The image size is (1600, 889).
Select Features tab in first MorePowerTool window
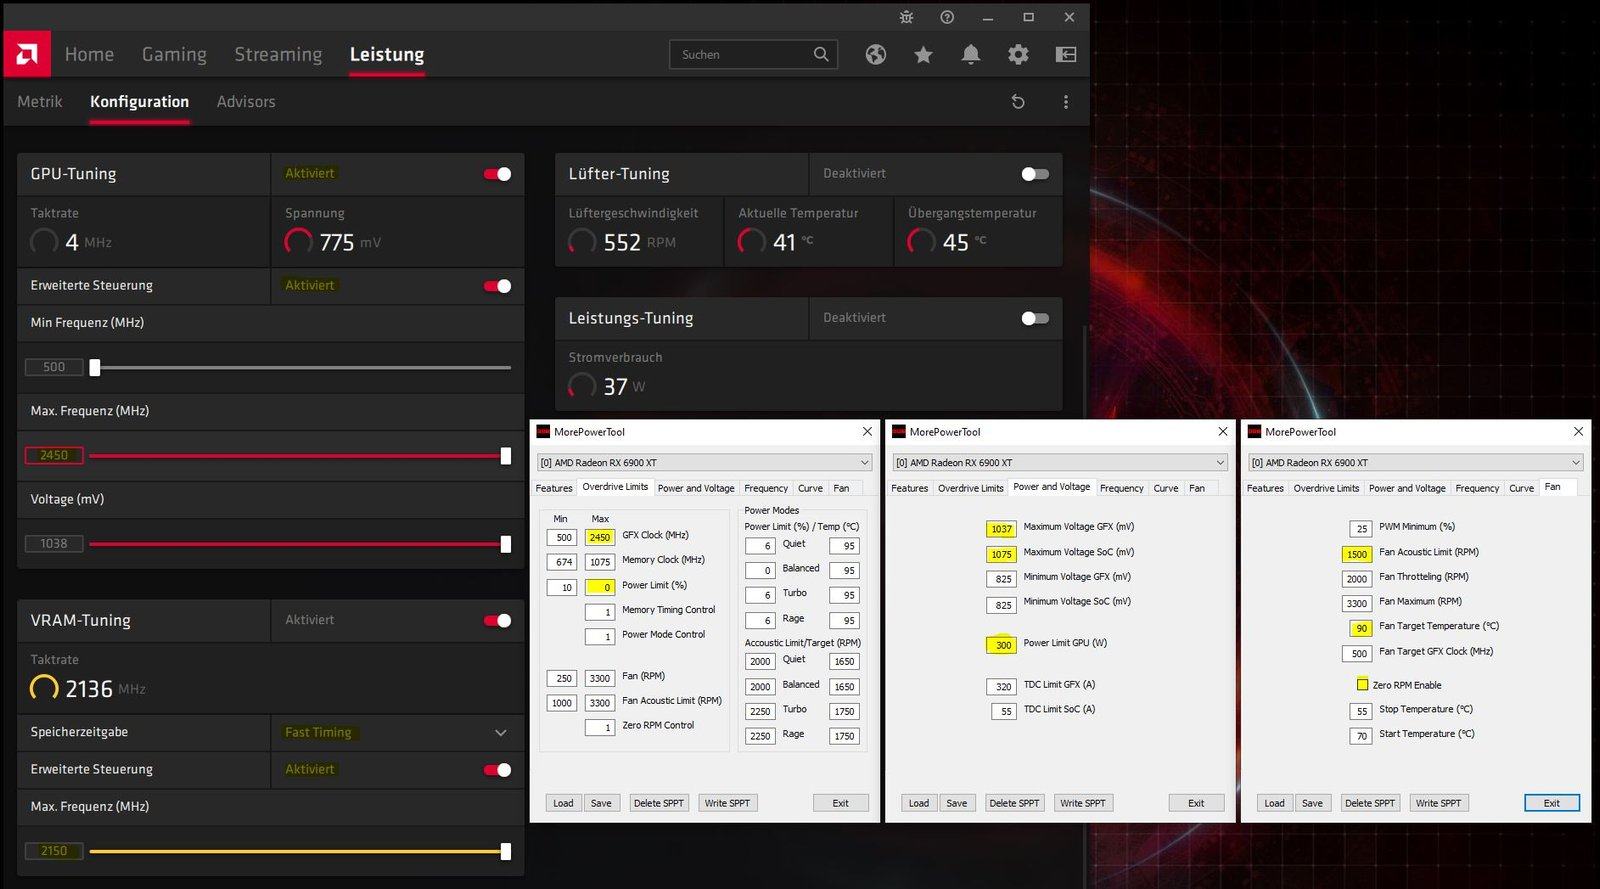click(554, 488)
